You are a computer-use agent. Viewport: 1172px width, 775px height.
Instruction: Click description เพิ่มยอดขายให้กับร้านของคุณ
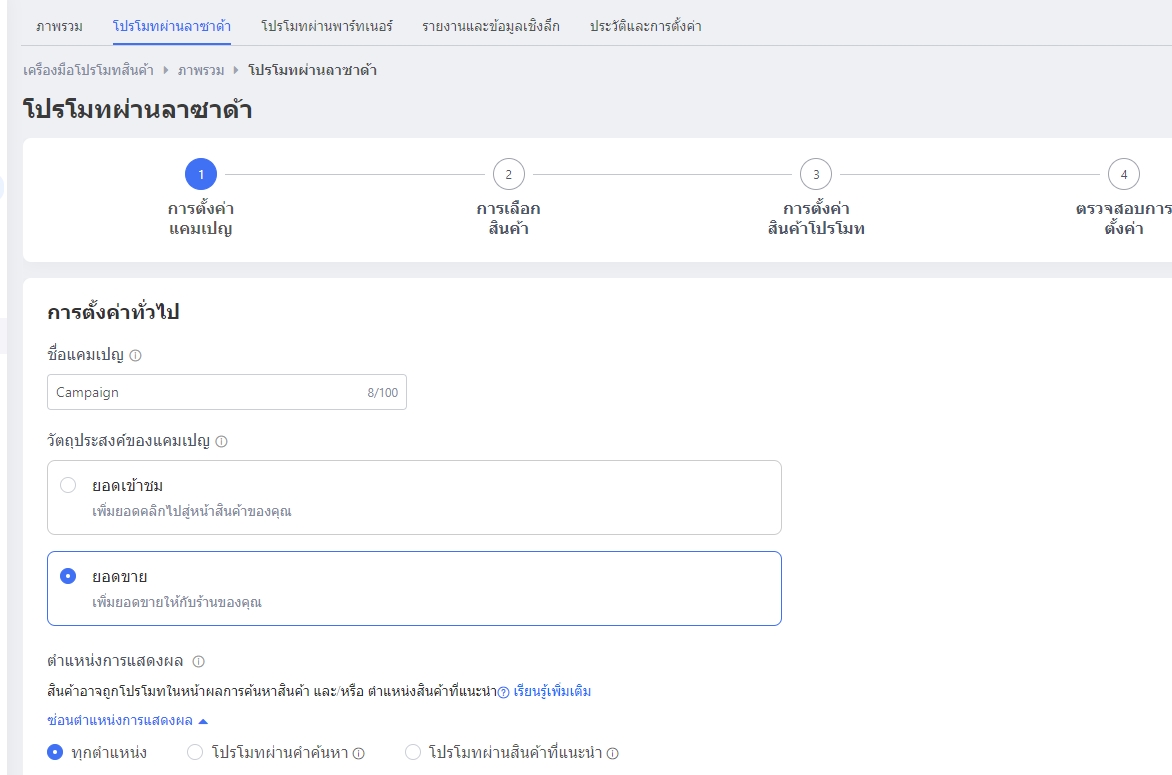[177, 602]
